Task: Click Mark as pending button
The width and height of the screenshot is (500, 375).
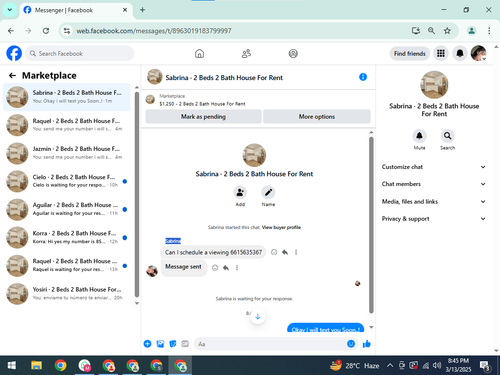Action: point(203,117)
